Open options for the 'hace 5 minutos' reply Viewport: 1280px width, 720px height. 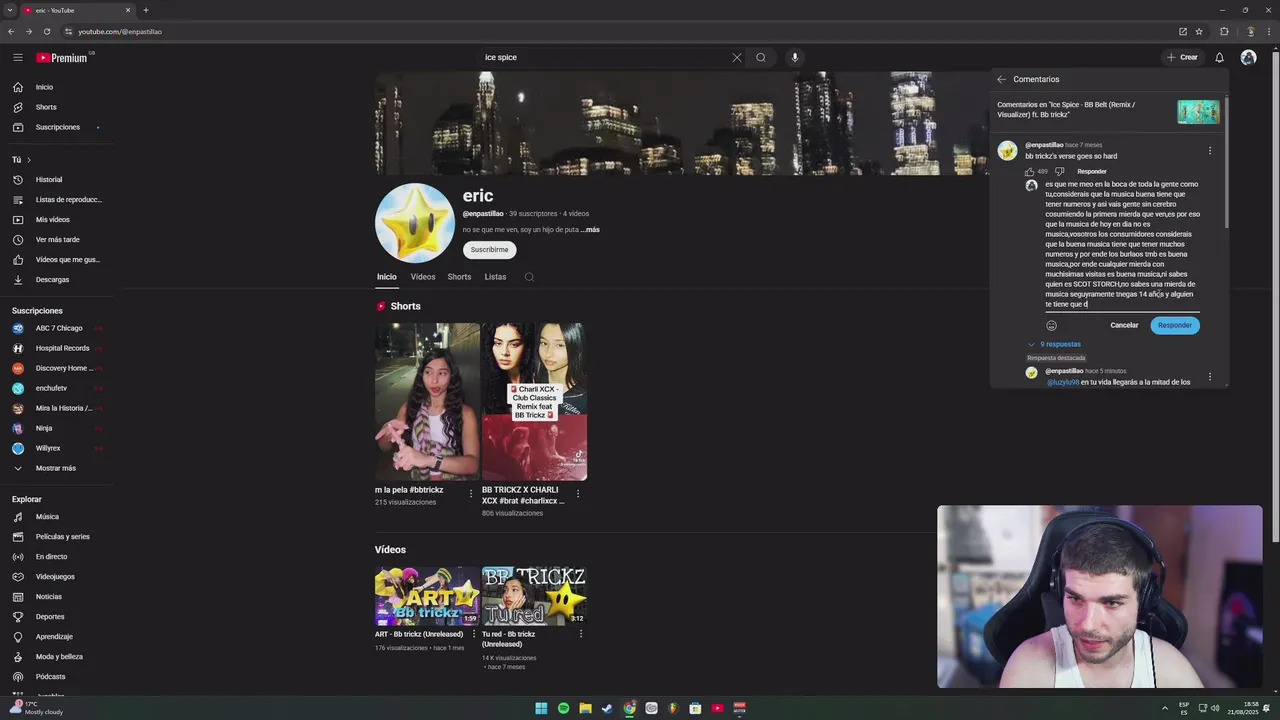coord(1209,377)
